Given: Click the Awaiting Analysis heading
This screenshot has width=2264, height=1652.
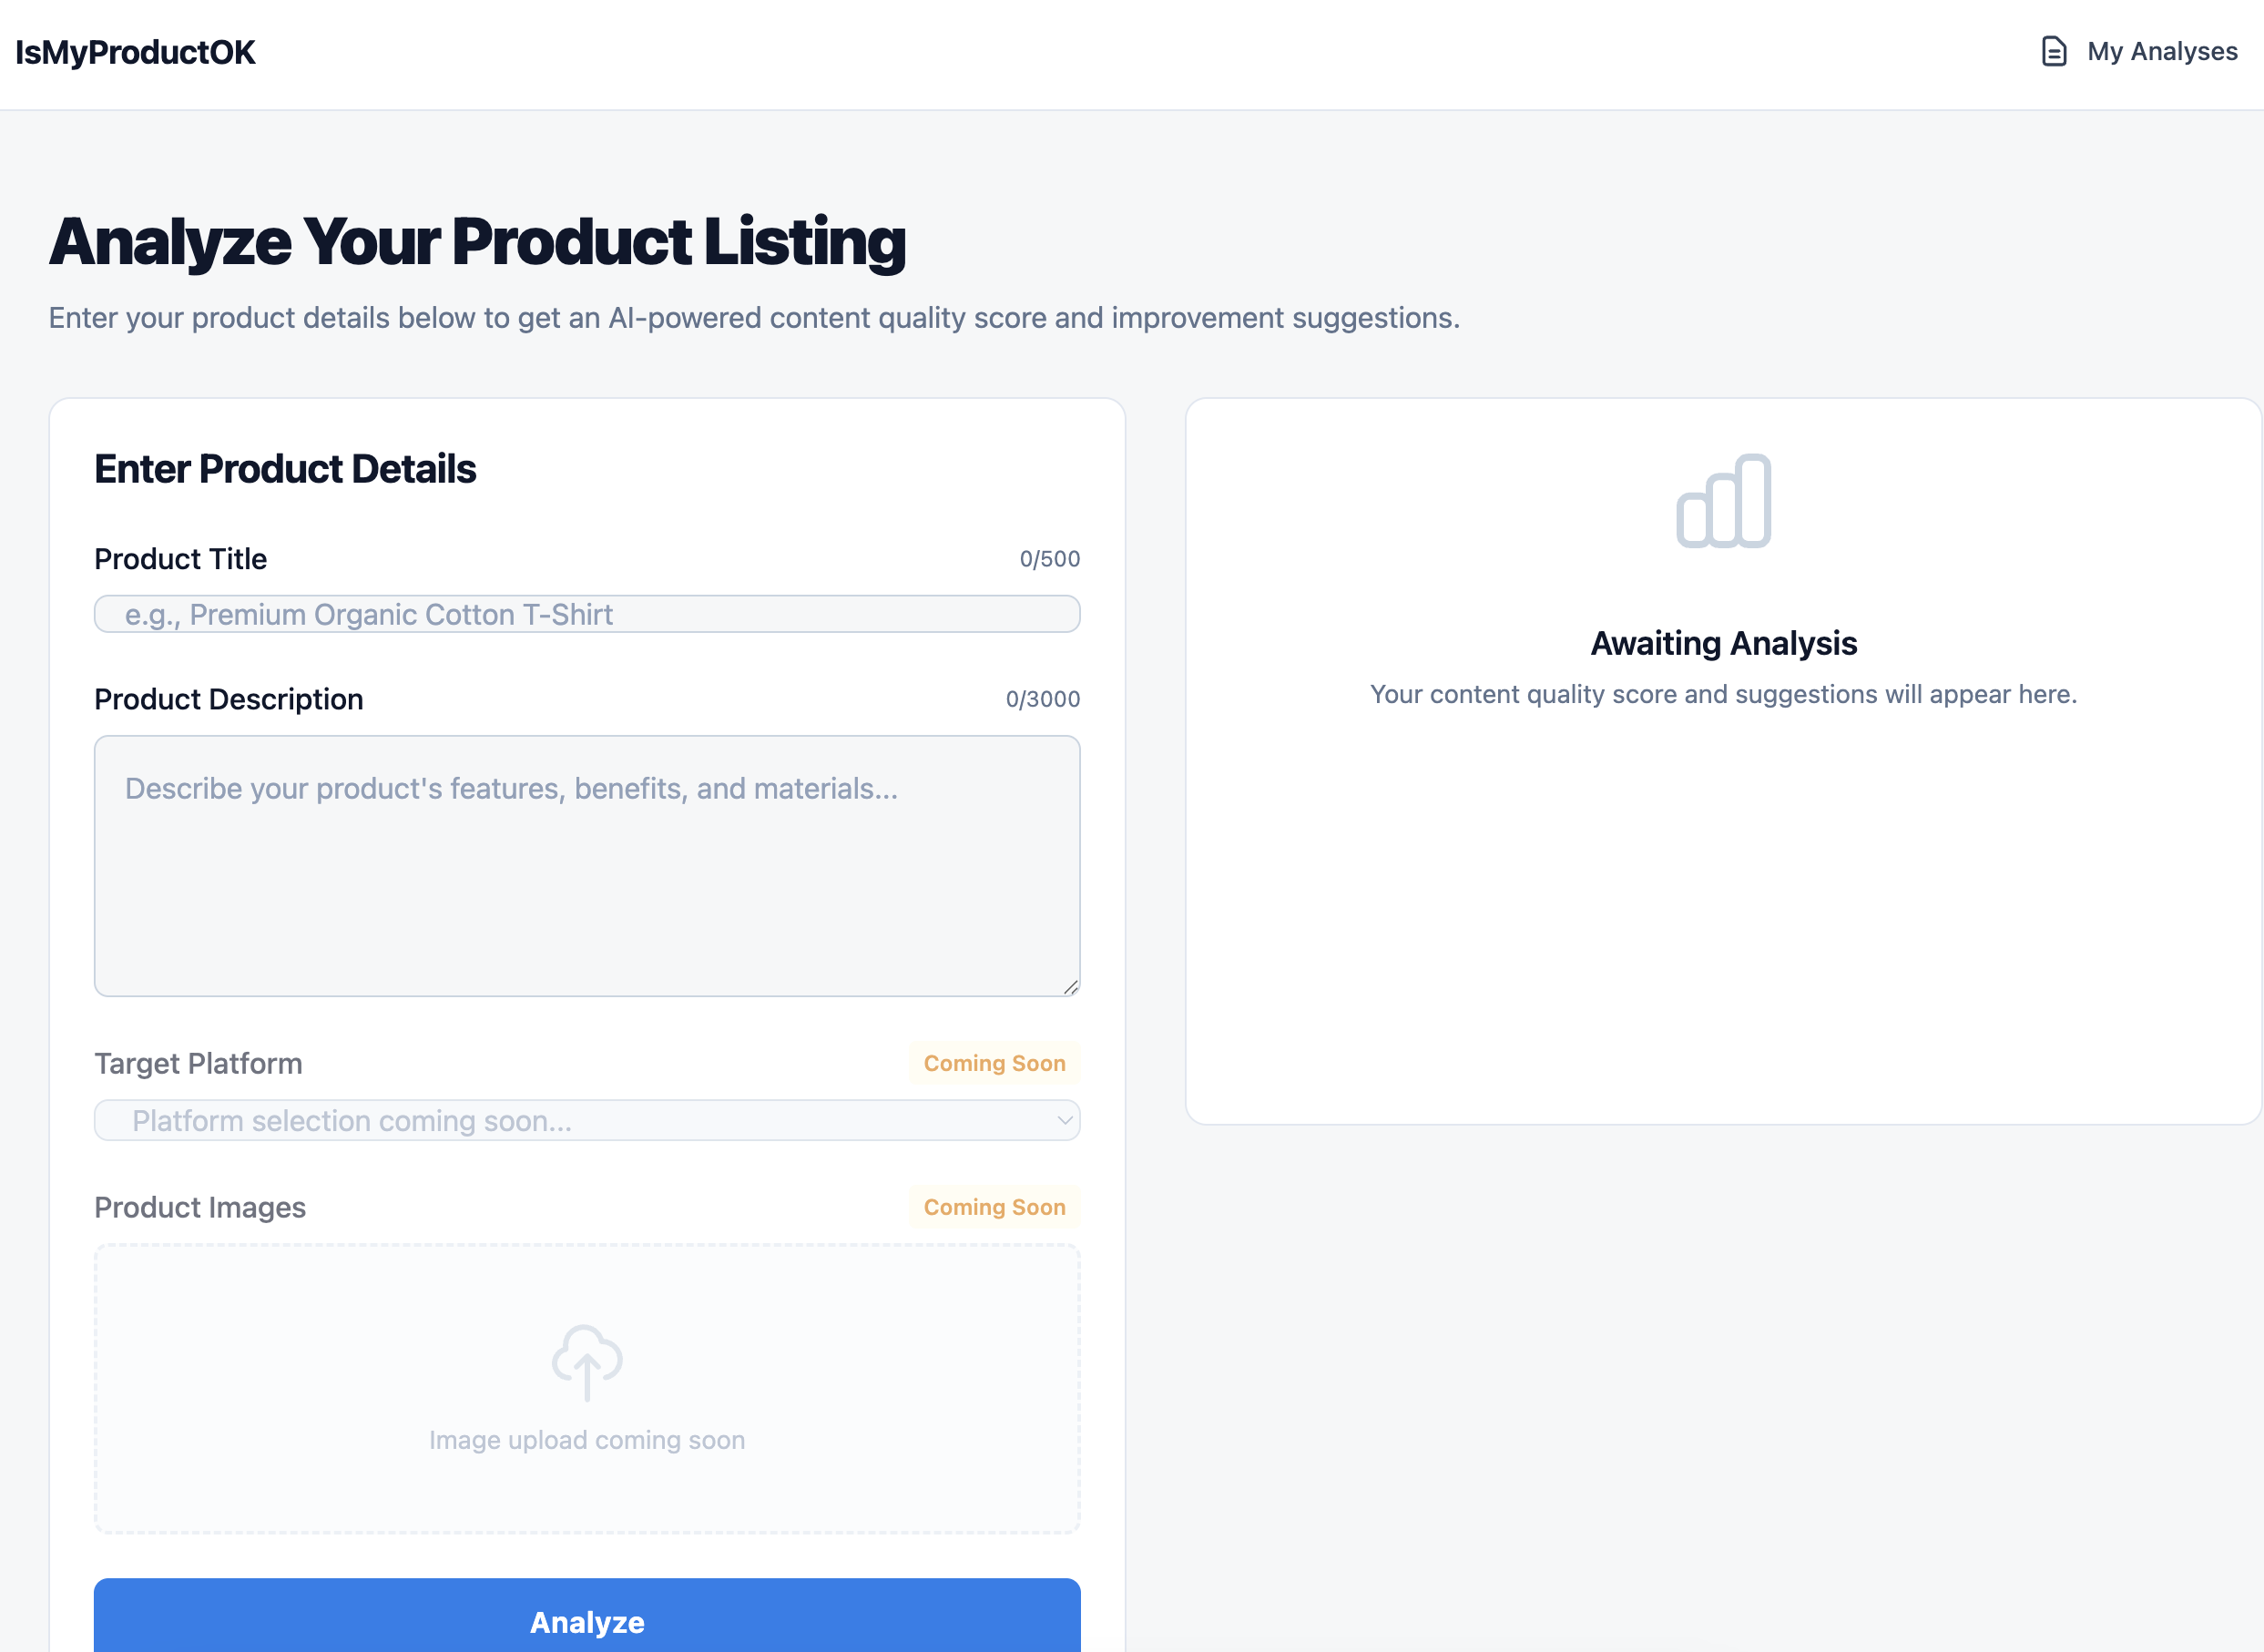Looking at the screenshot, I should click(1723, 643).
